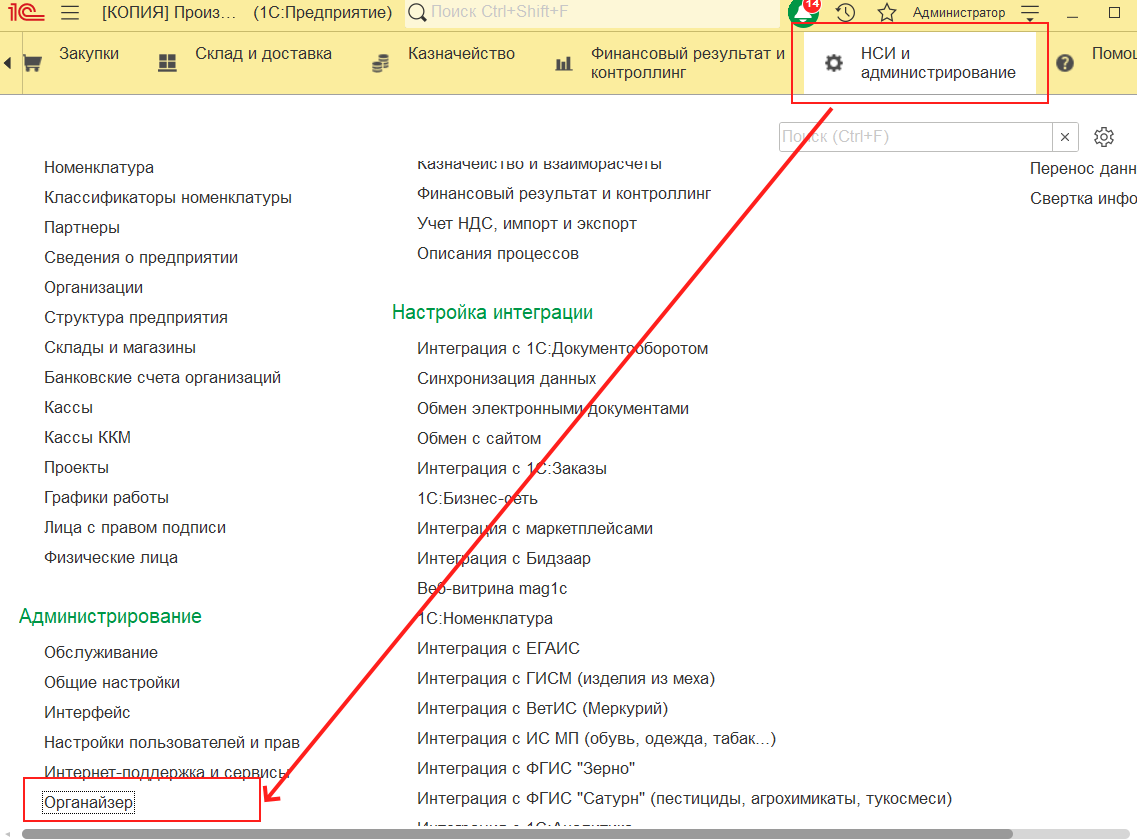Open the history clock icon

tap(845, 13)
